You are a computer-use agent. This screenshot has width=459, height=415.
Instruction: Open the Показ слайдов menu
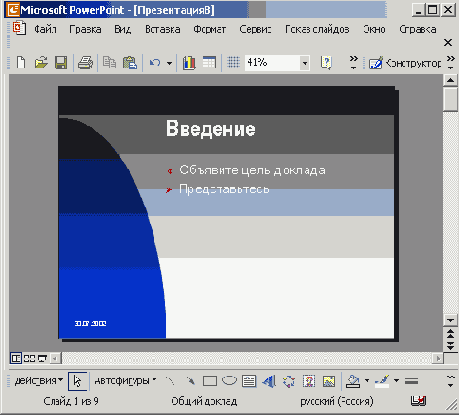click(317, 29)
